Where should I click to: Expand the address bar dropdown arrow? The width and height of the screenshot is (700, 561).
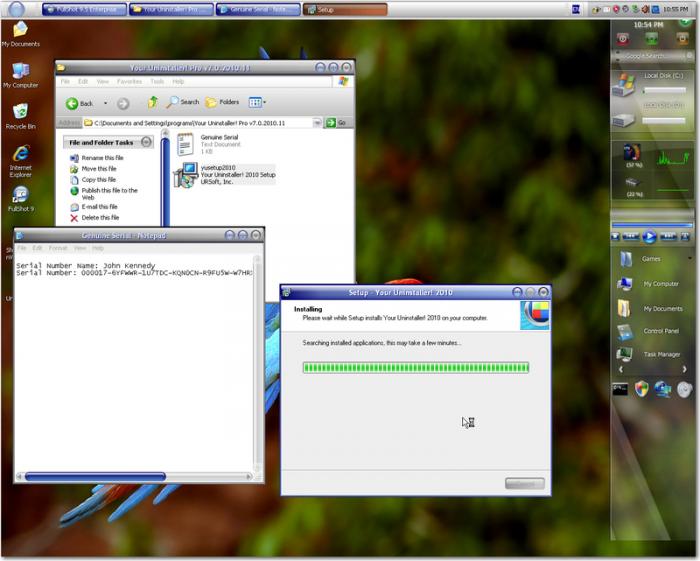click(x=318, y=123)
